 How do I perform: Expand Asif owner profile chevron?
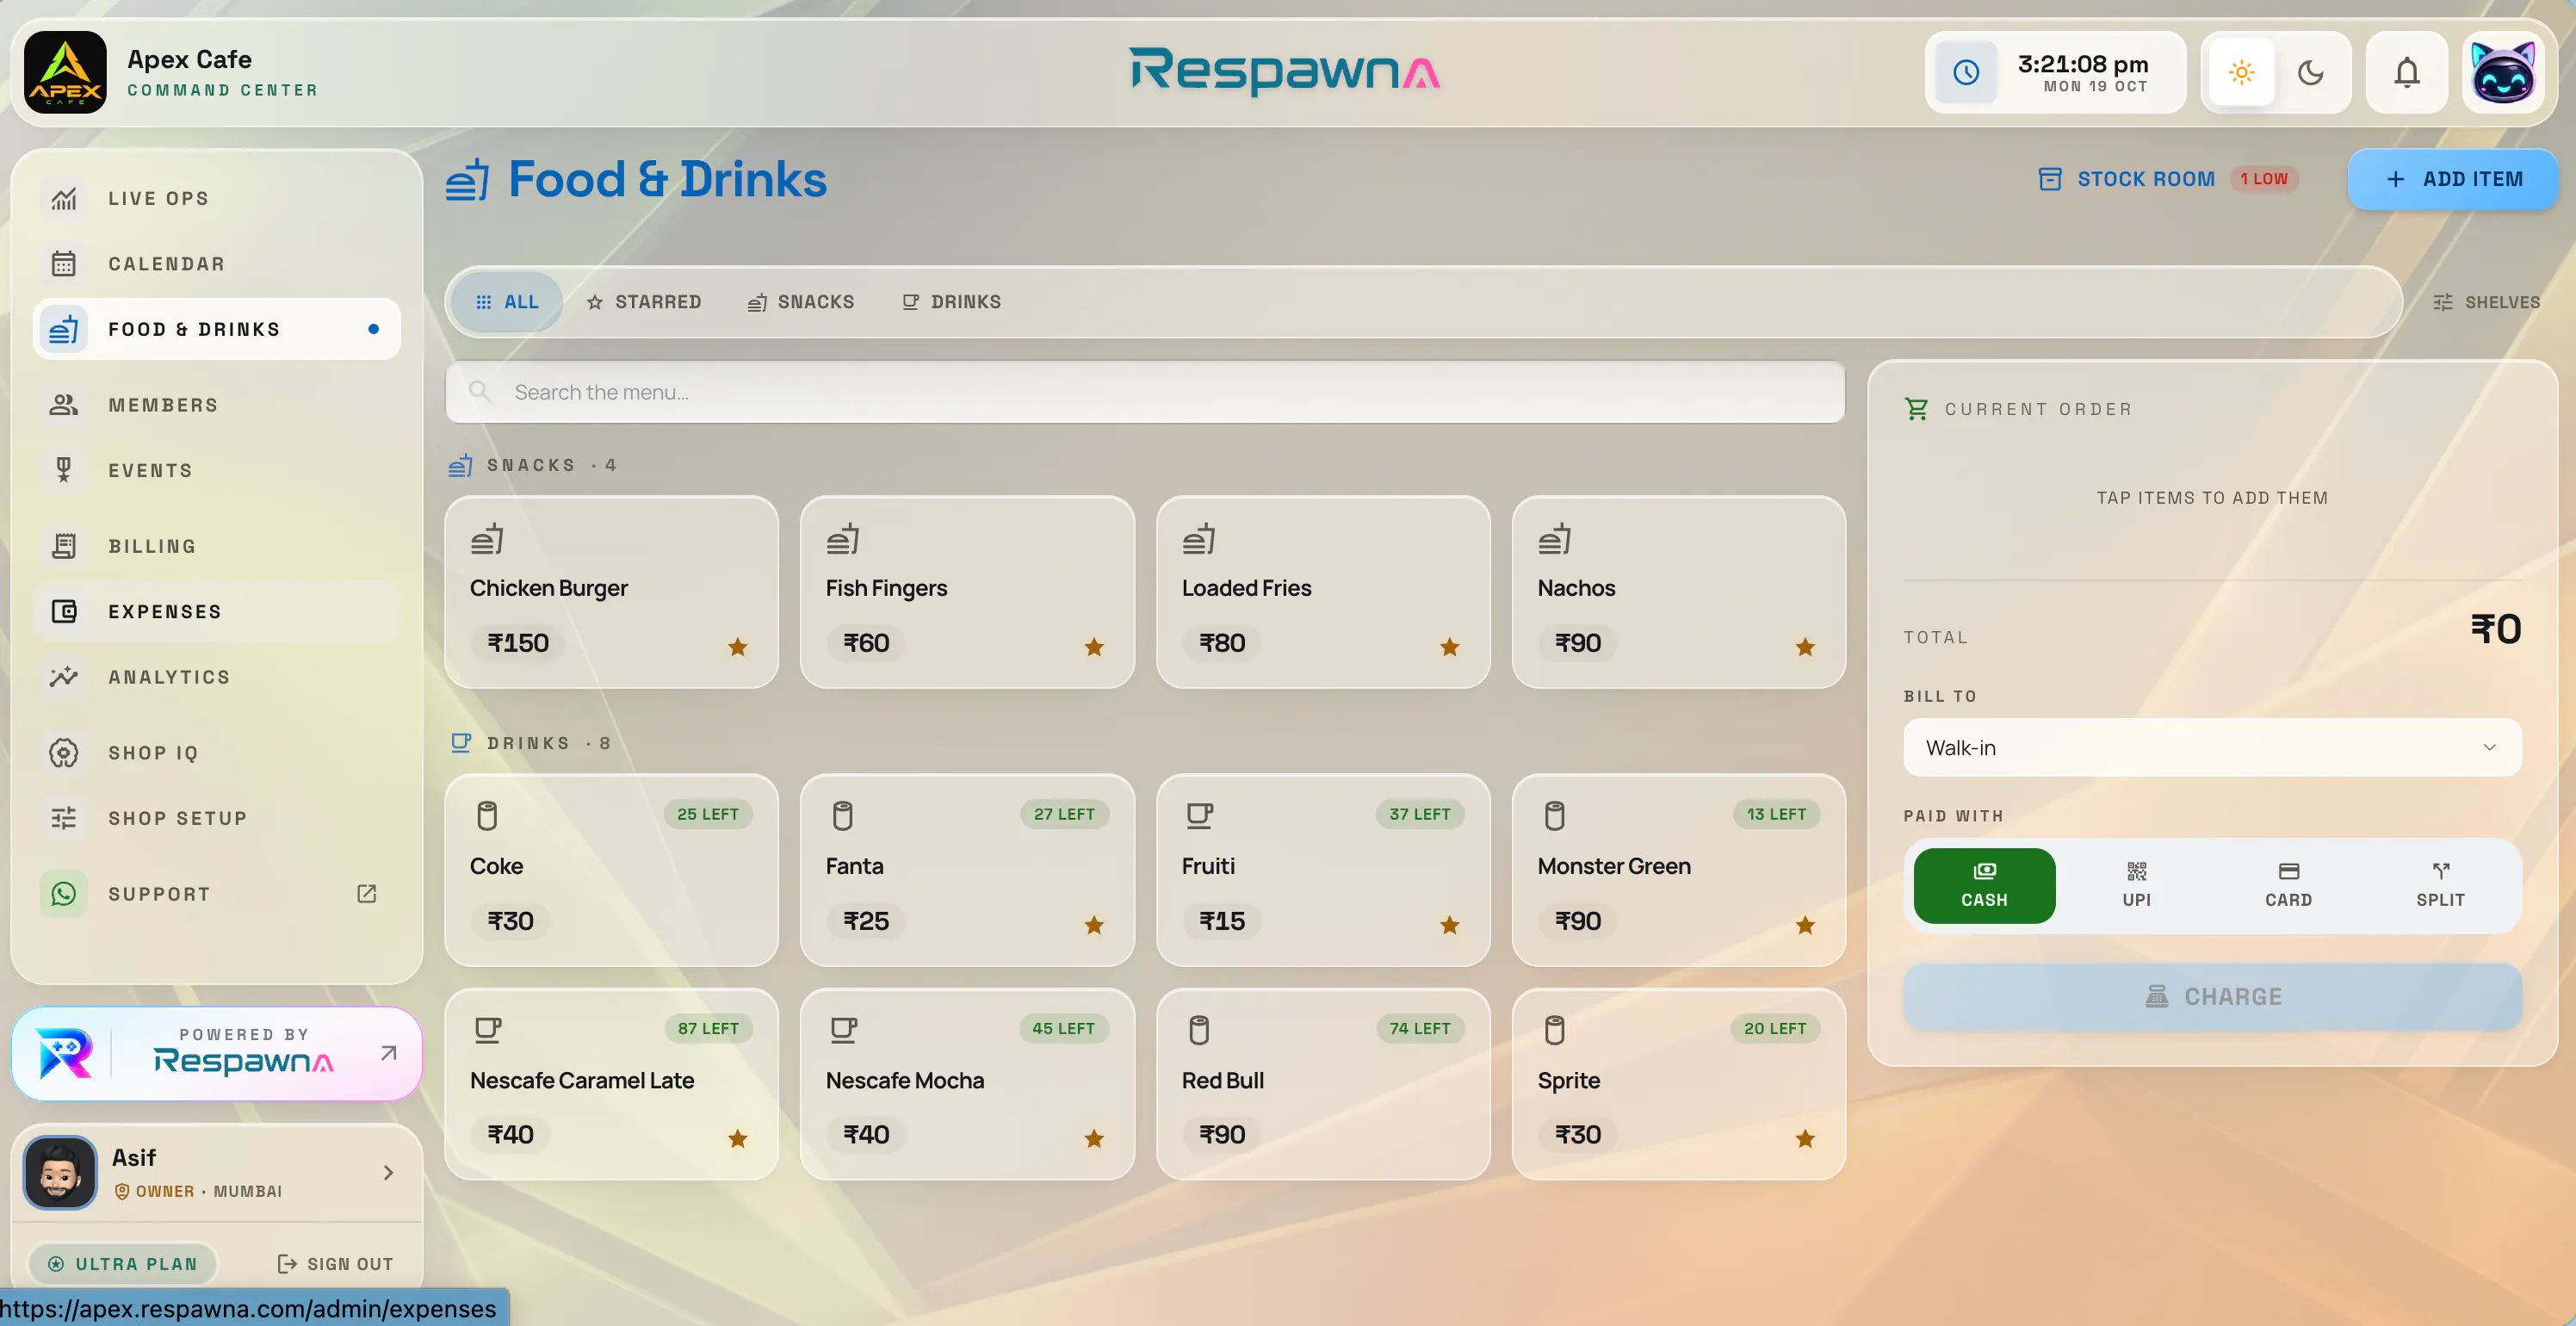tap(389, 1172)
